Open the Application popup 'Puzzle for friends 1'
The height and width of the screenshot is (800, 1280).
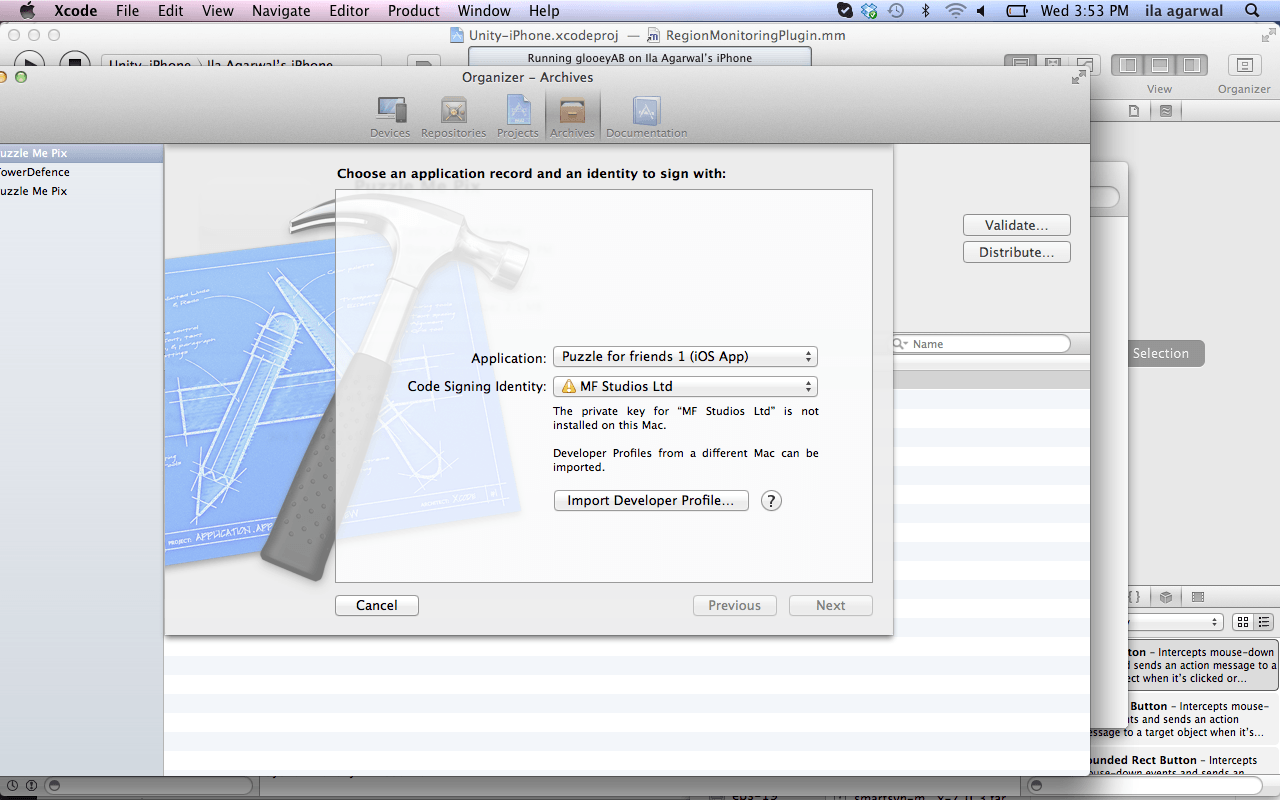point(685,357)
